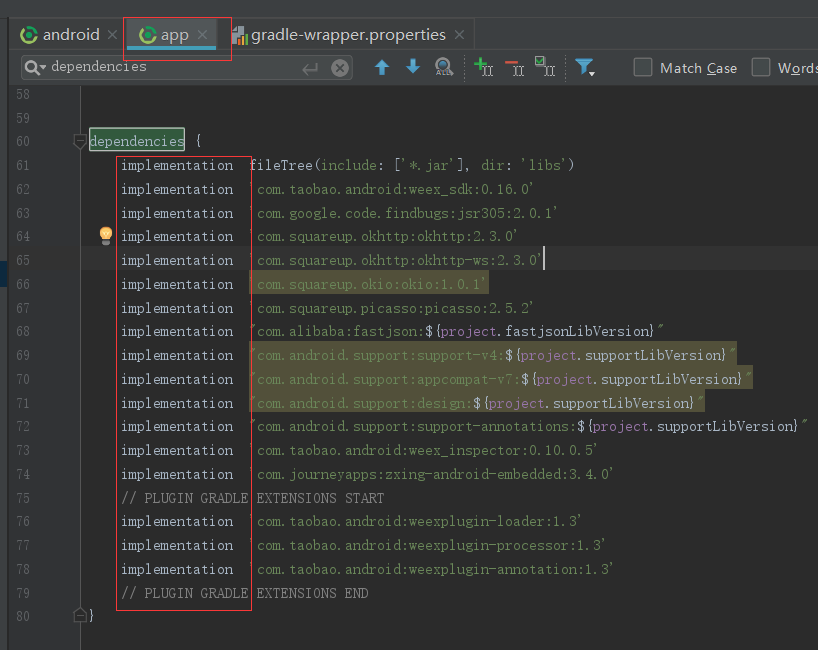Screen dimensions: 818x650
Task: Close the app tab
Action: [202, 35]
